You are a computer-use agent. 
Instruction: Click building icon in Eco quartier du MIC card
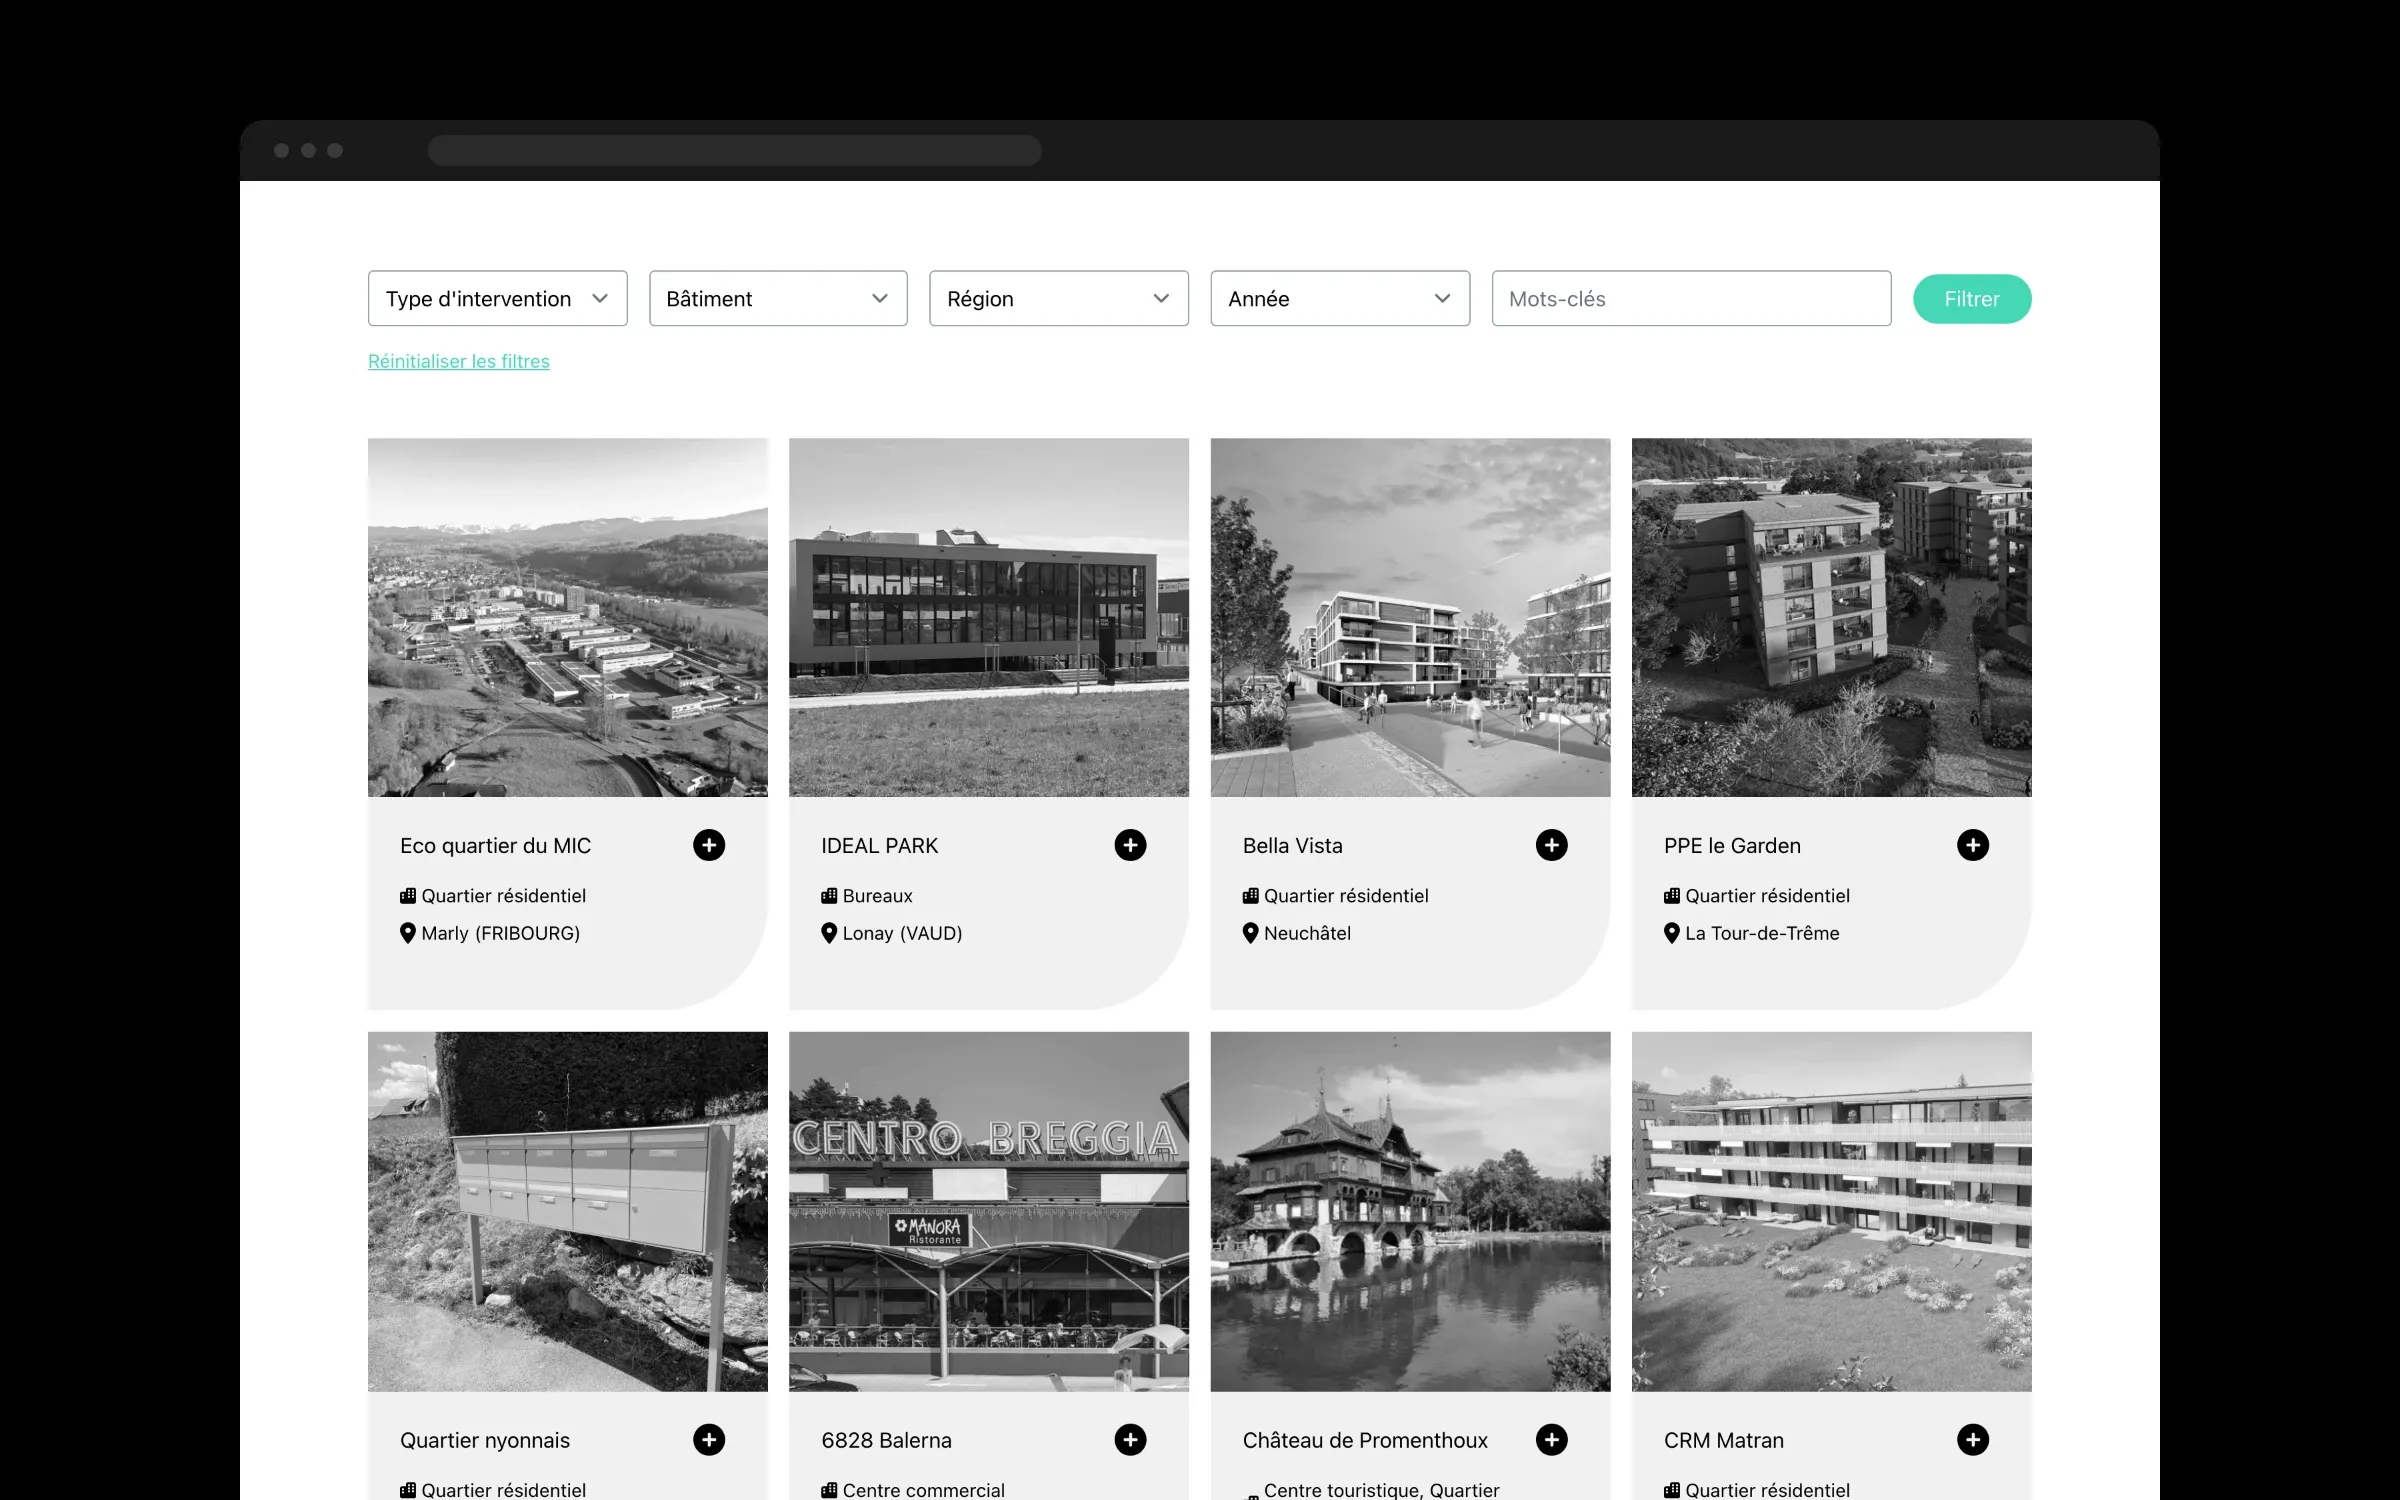click(x=408, y=896)
